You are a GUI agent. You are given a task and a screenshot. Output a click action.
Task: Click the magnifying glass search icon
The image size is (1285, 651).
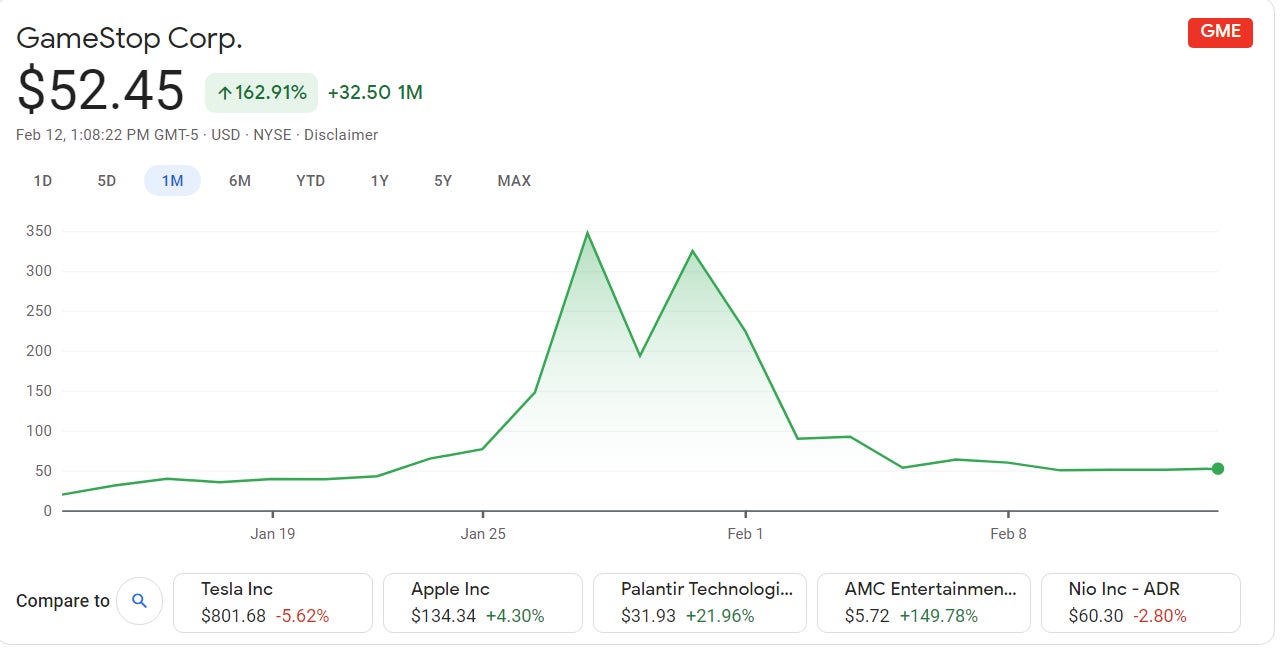coord(139,600)
